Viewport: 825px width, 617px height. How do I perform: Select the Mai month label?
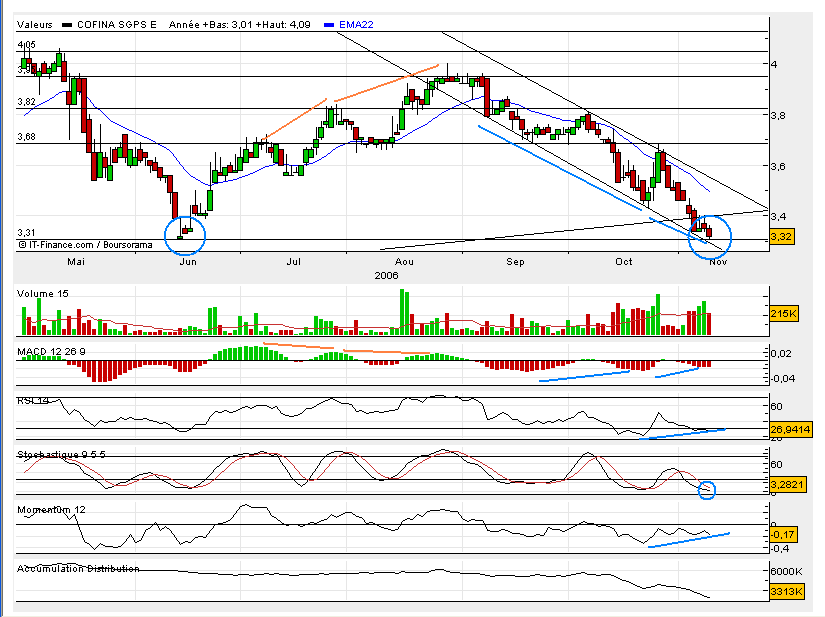coord(76,261)
